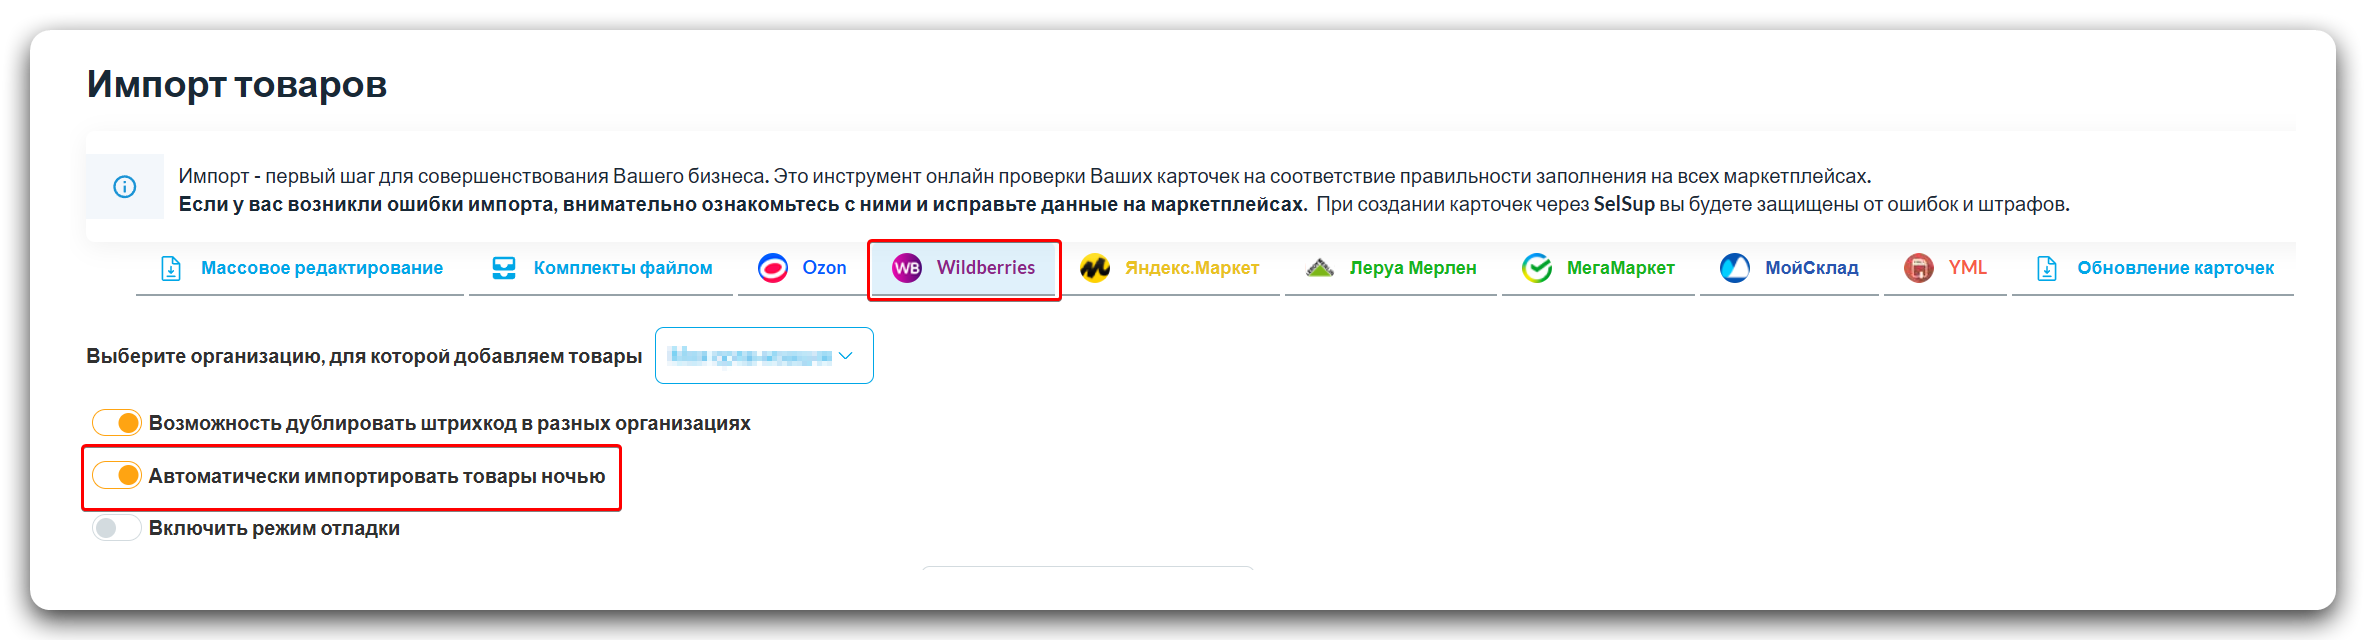Click the МойСклад tab label
2366x640 pixels.
[1811, 268]
